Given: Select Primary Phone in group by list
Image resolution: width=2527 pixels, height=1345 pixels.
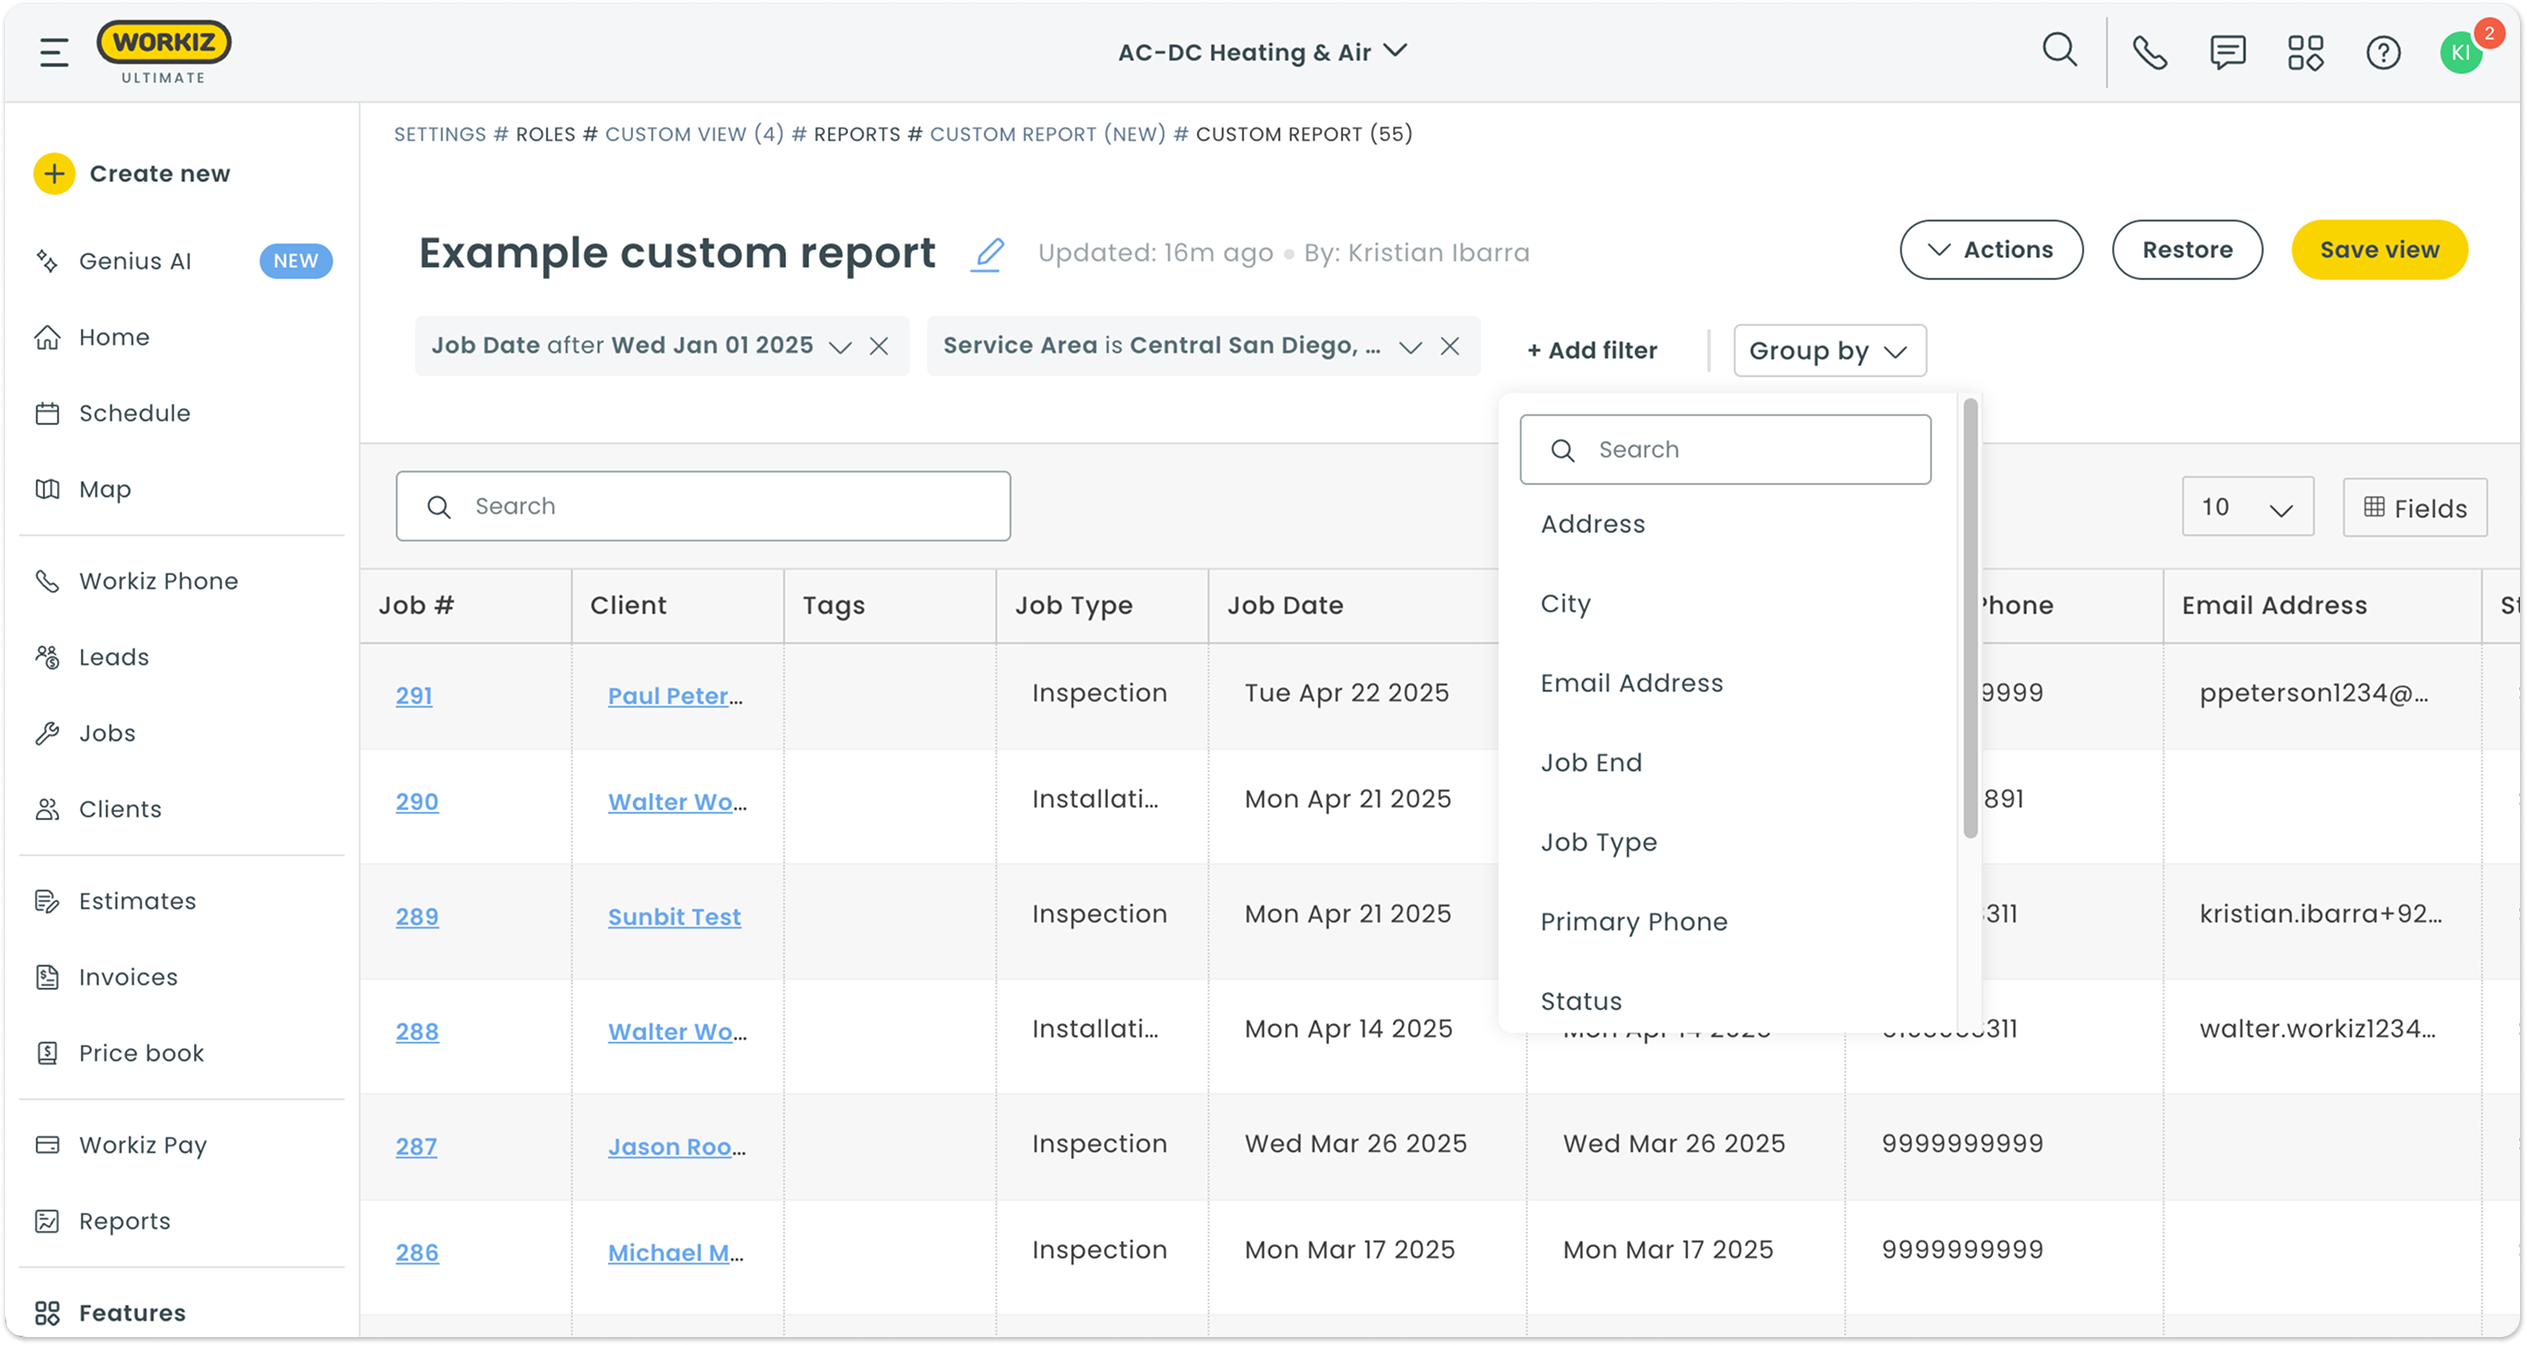Looking at the screenshot, I should click(x=1633, y=922).
